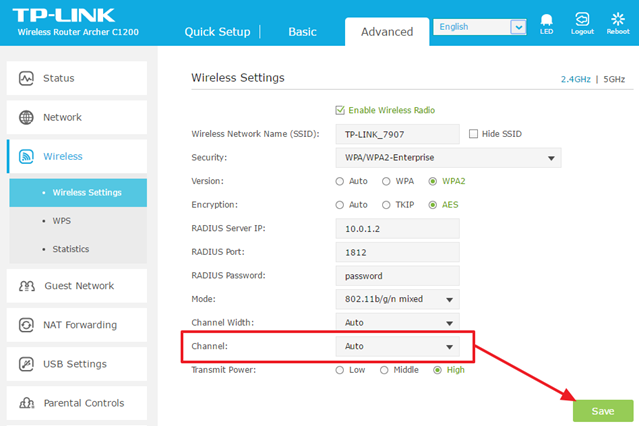Click the Network globe icon
The height and width of the screenshot is (426, 639).
tap(26, 117)
